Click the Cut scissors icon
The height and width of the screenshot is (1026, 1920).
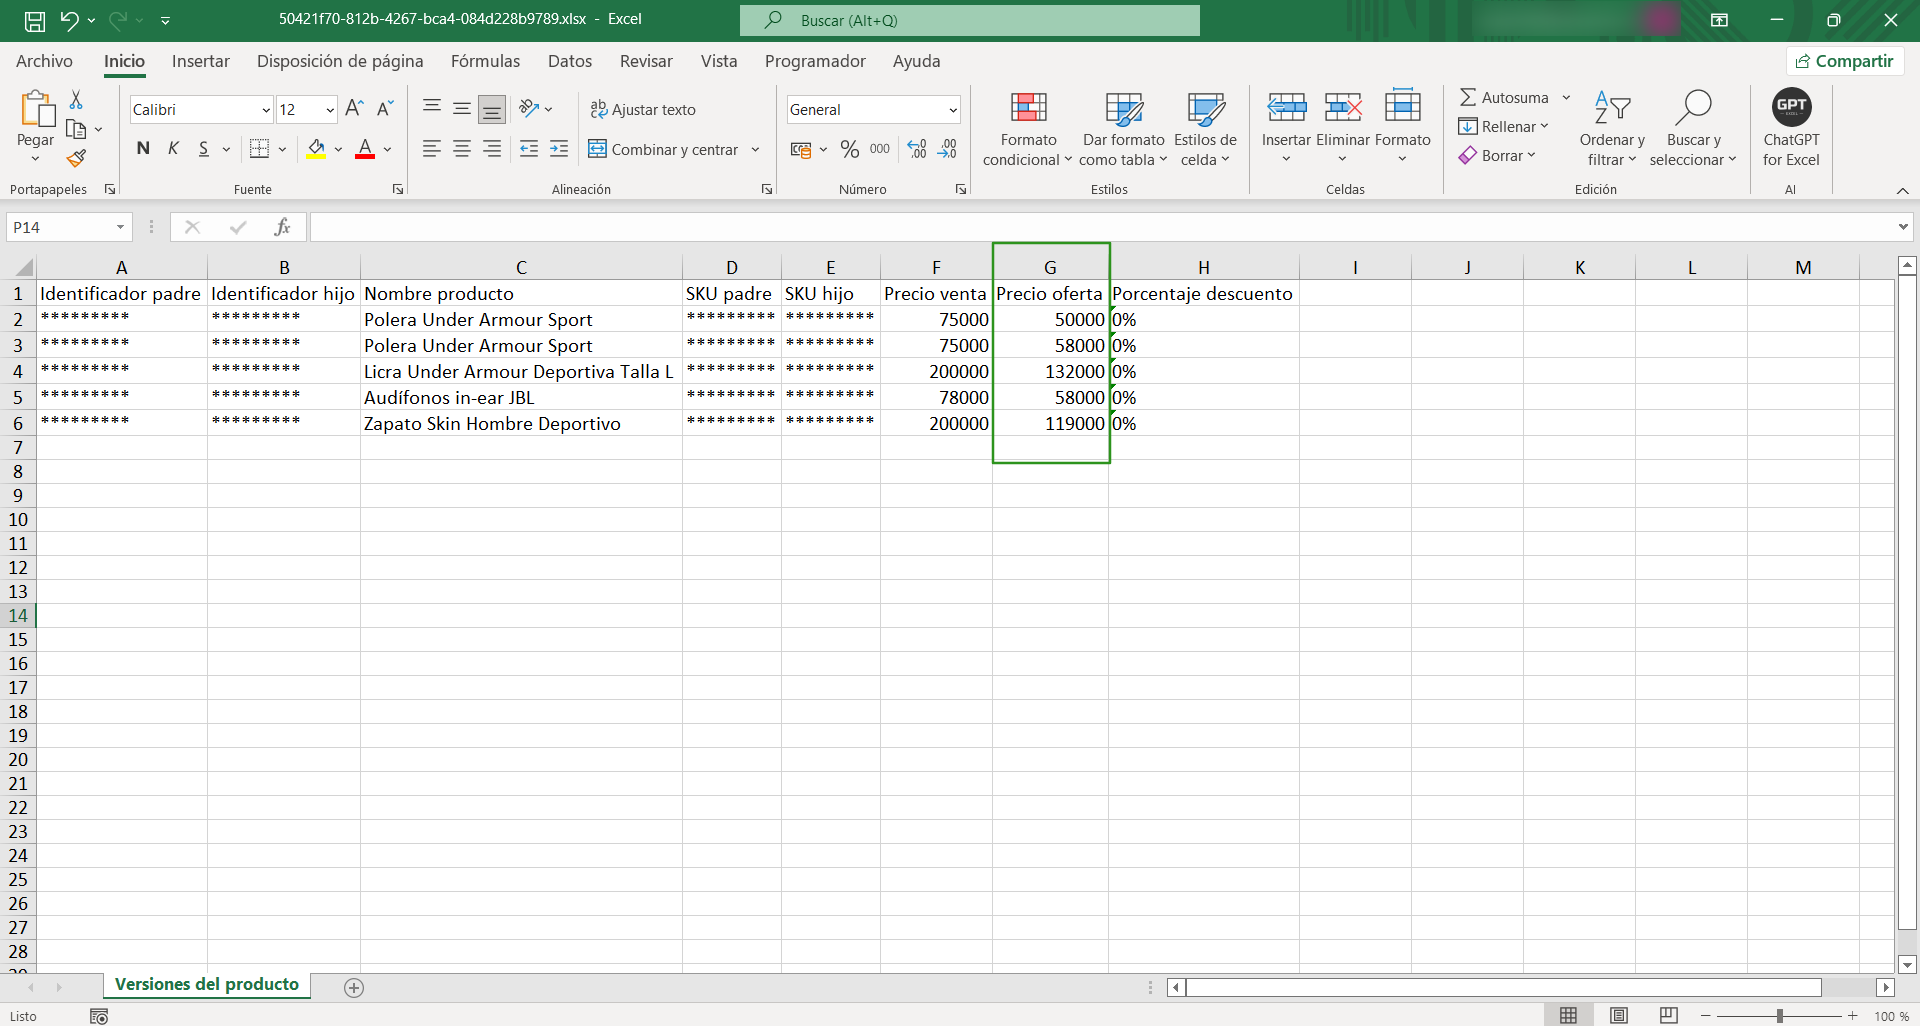pos(76,99)
